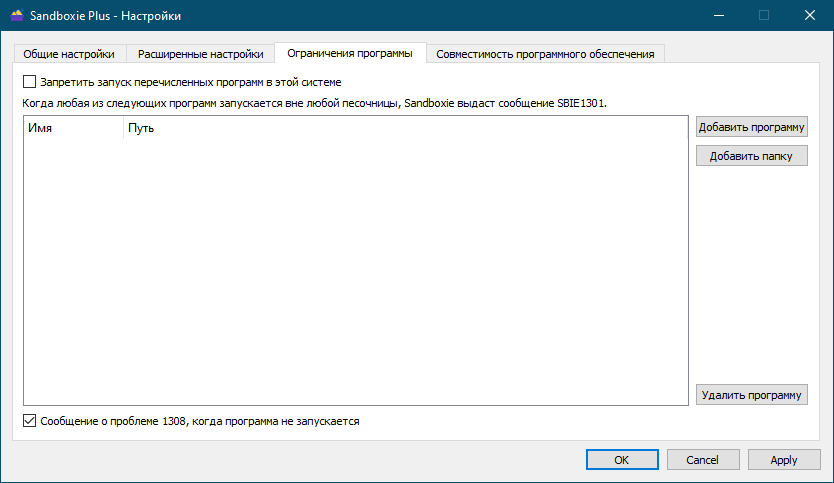
Task: Click the Sandboxie Plus title bar icon
Action: click(x=17, y=15)
